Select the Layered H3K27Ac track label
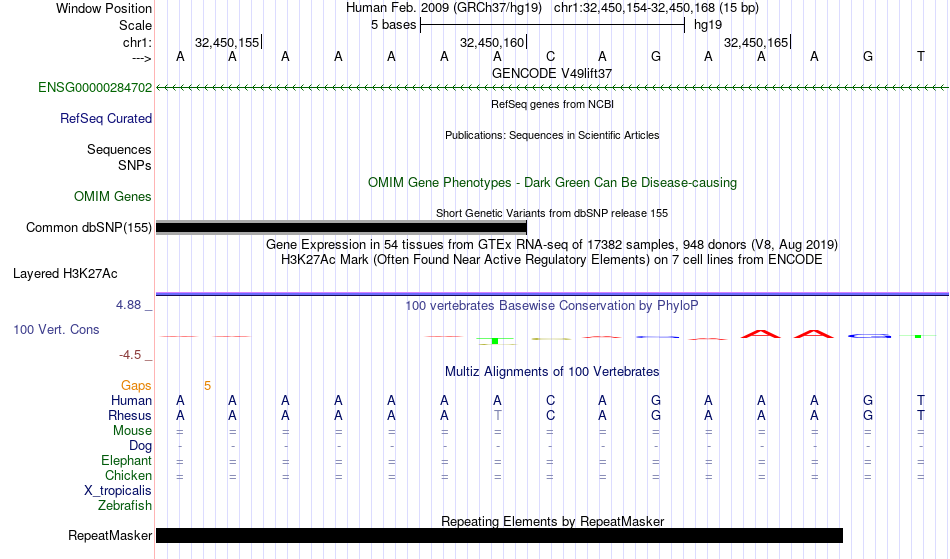This screenshot has height=559, width=950. point(65,273)
